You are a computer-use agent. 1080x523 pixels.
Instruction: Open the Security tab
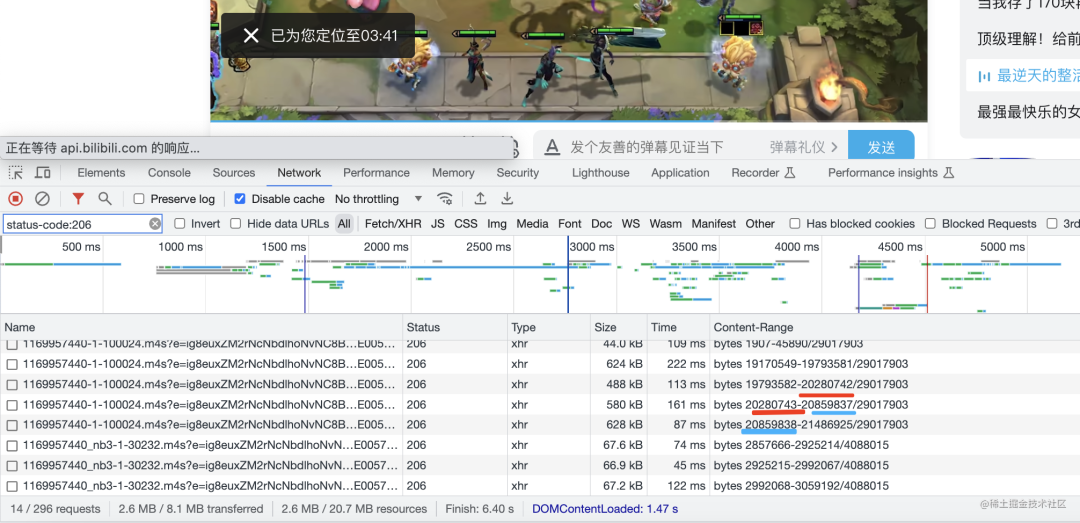[x=517, y=173]
